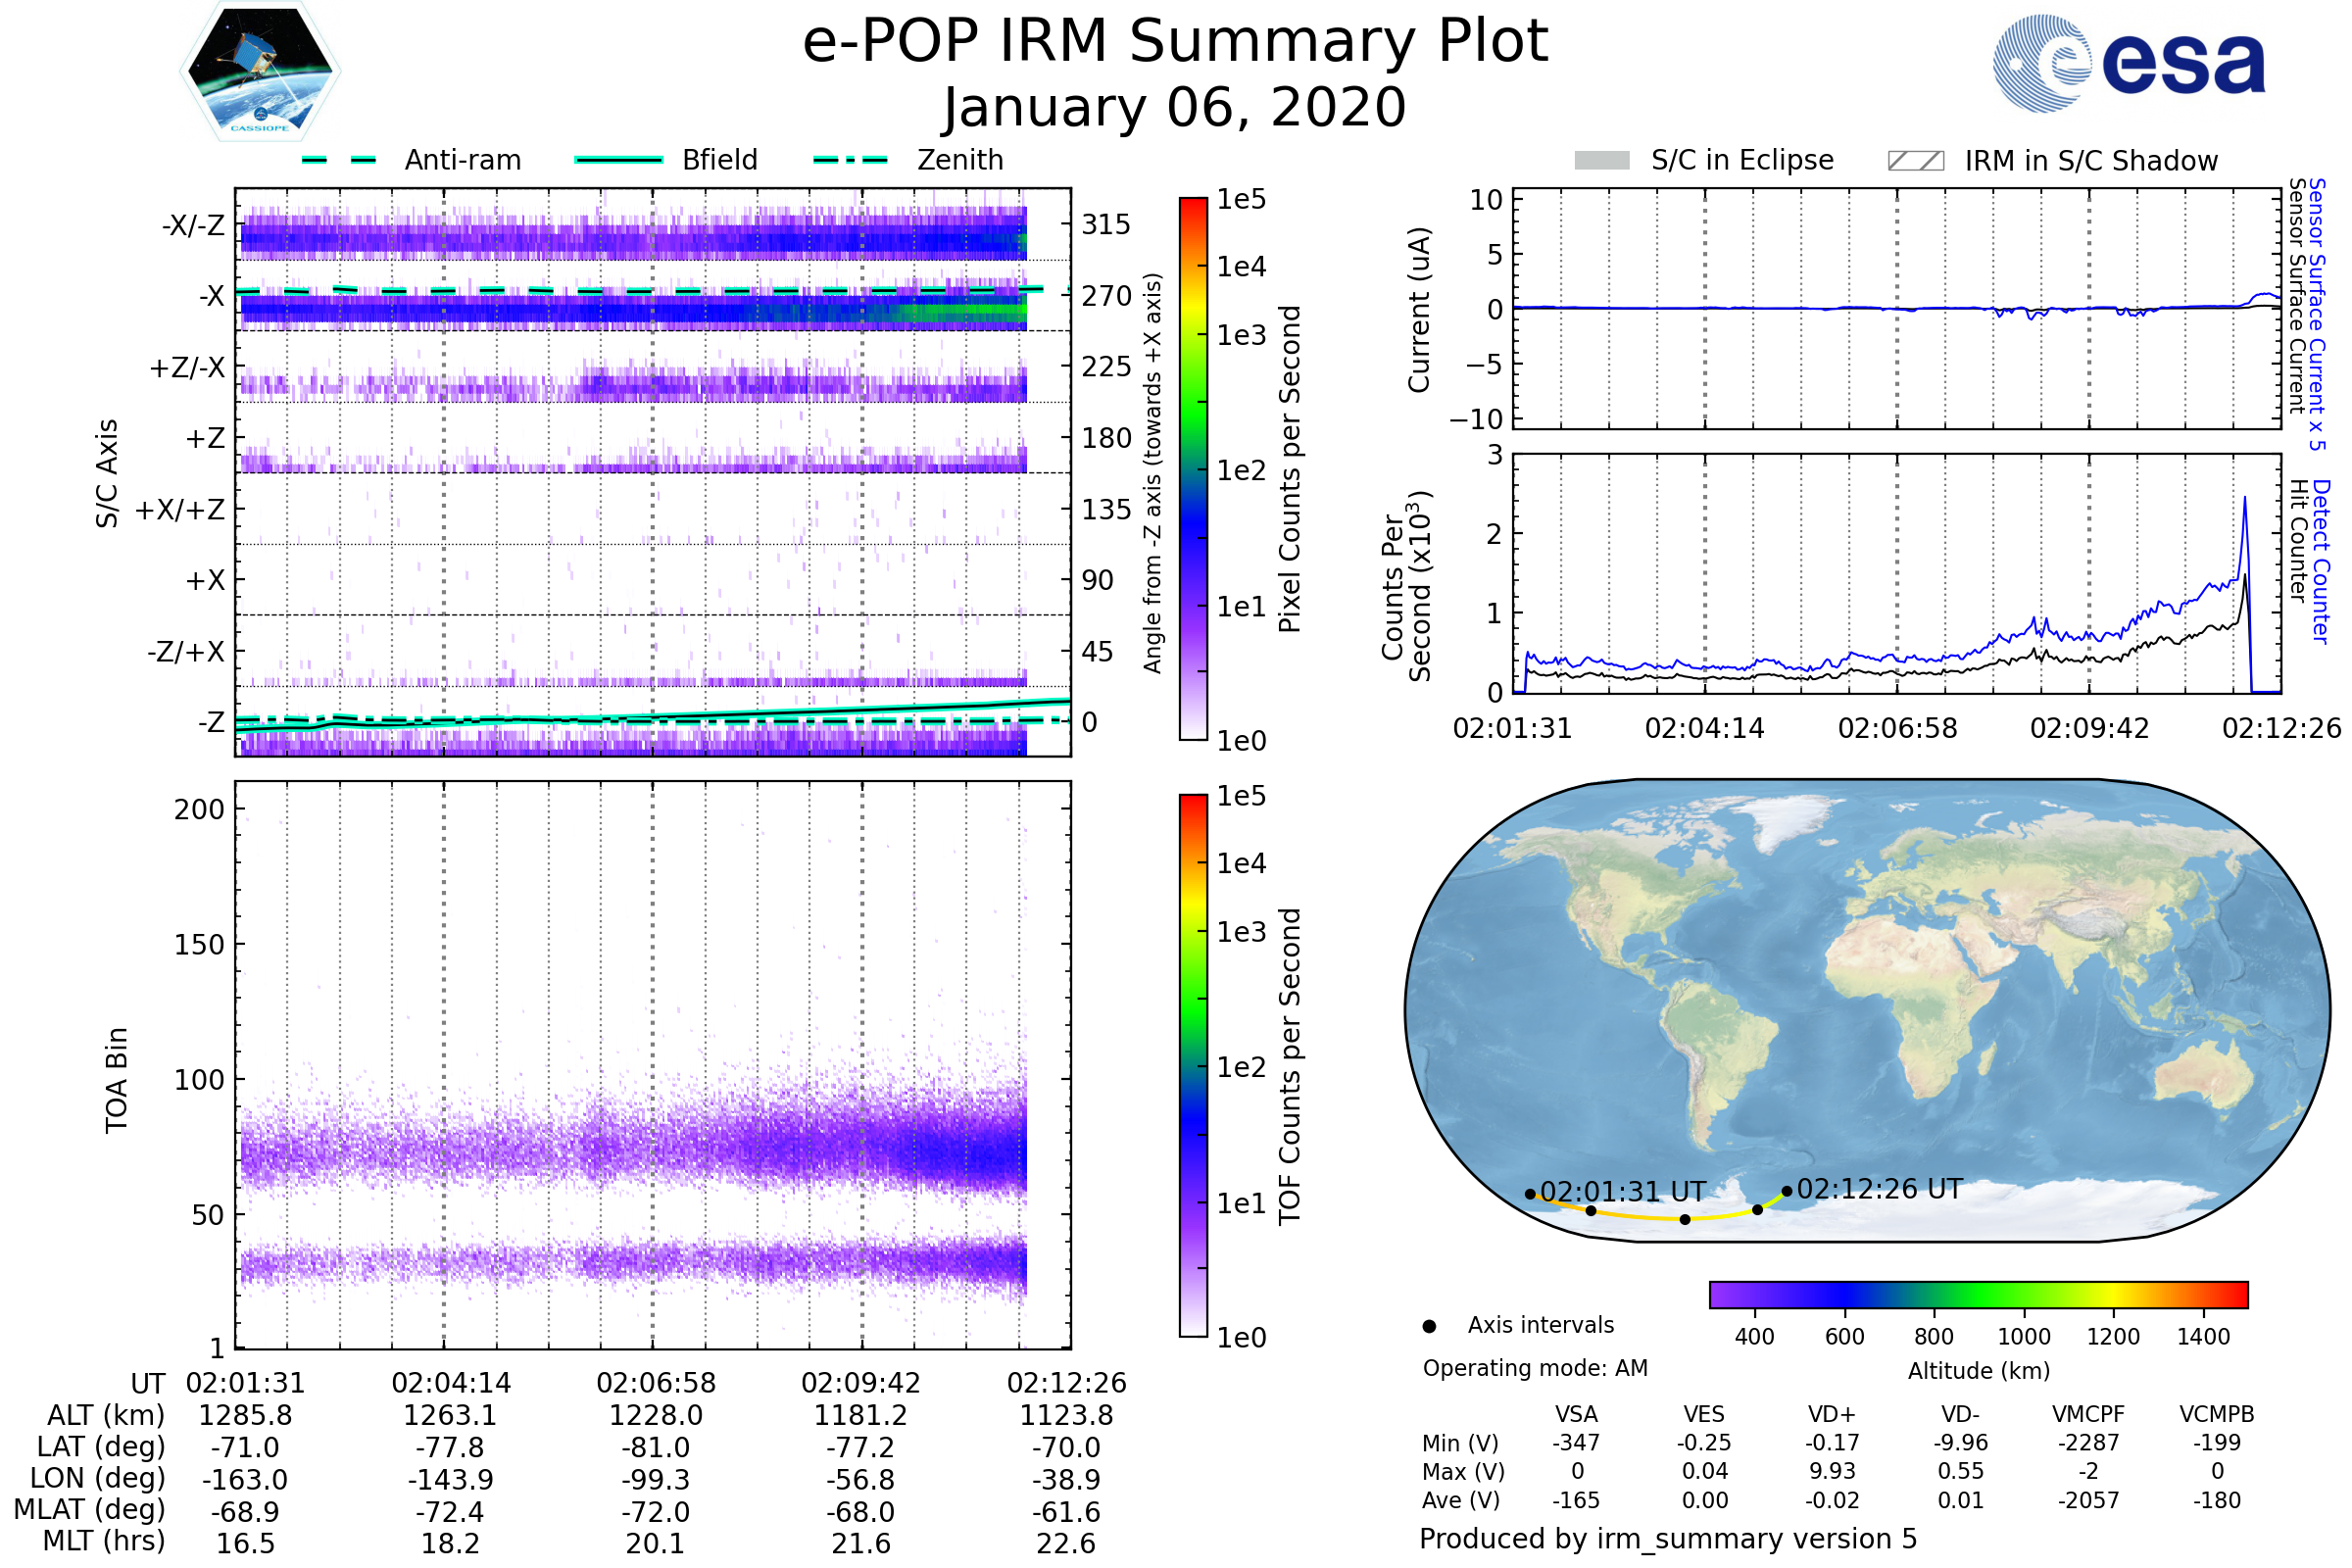Click the Bfield solid line legend marker

click(x=618, y=160)
